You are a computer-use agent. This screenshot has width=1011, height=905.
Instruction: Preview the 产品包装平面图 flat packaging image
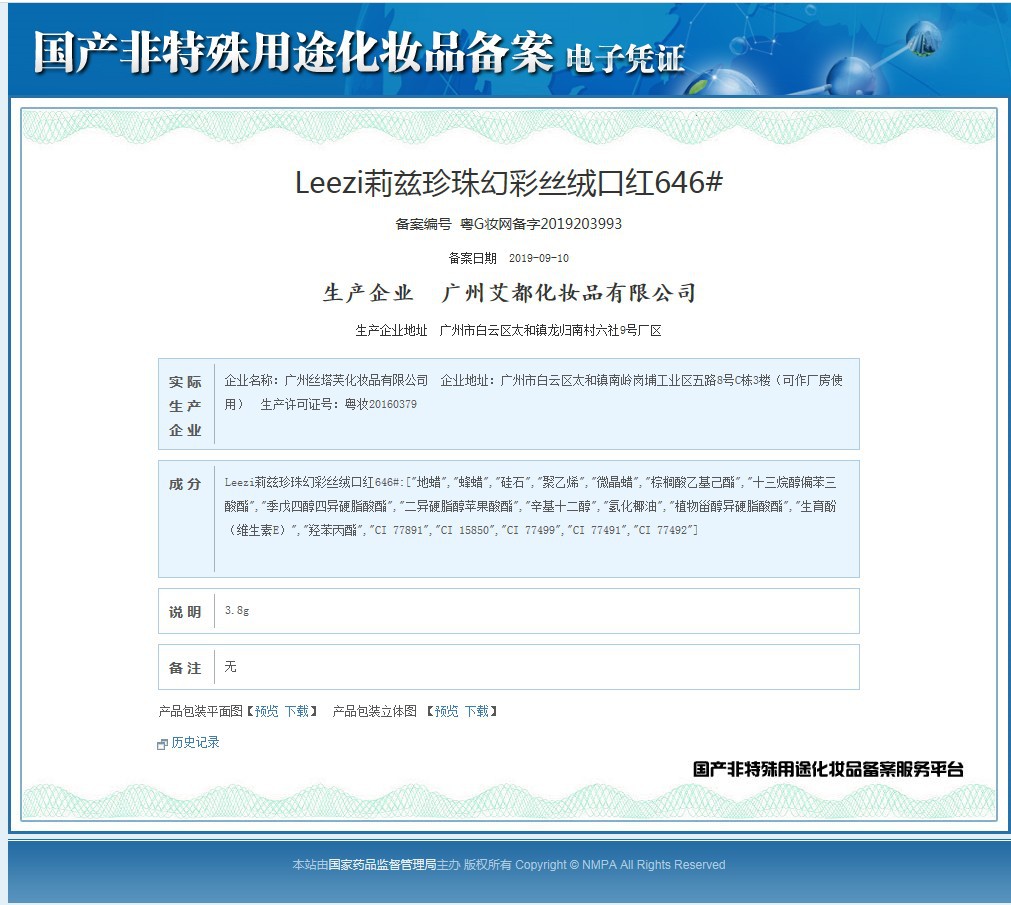[266, 711]
